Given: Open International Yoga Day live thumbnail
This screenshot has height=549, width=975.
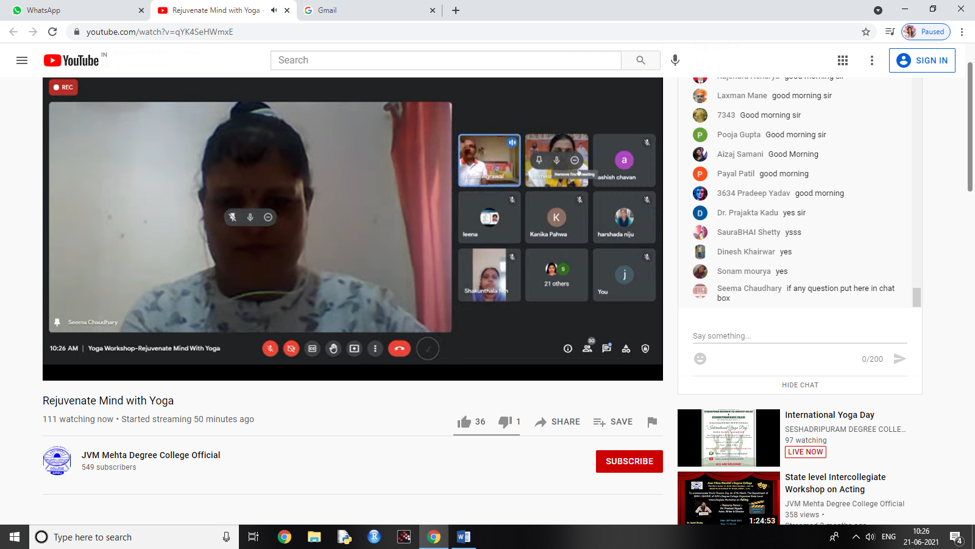Looking at the screenshot, I should point(729,438).
